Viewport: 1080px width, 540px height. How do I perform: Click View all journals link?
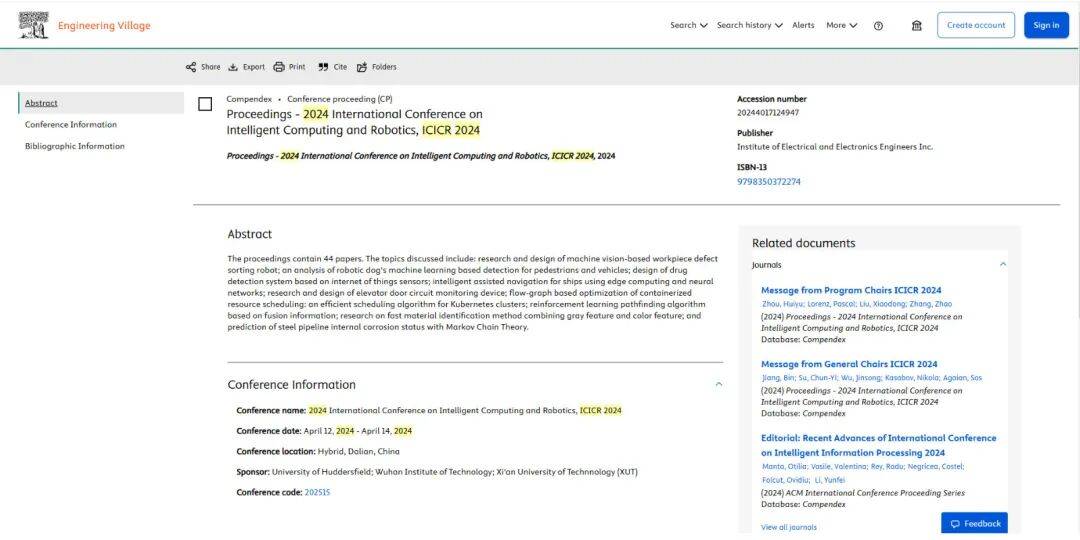point(789,528)
